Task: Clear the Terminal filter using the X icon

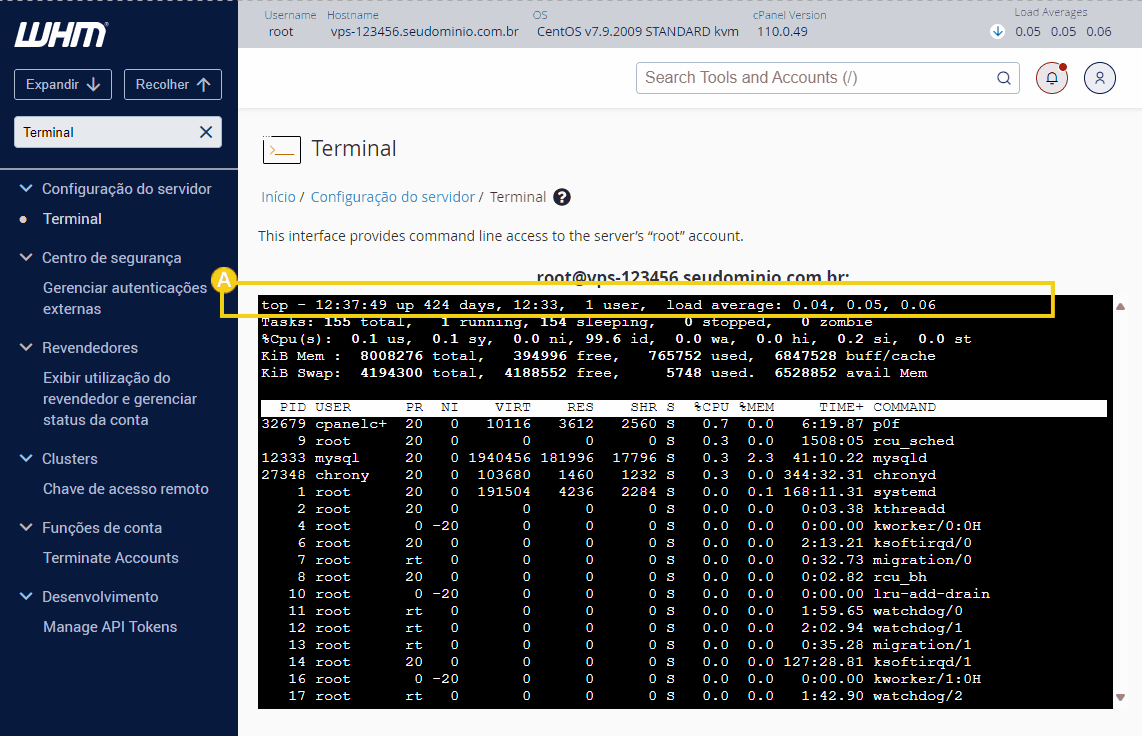Action: 204,131
